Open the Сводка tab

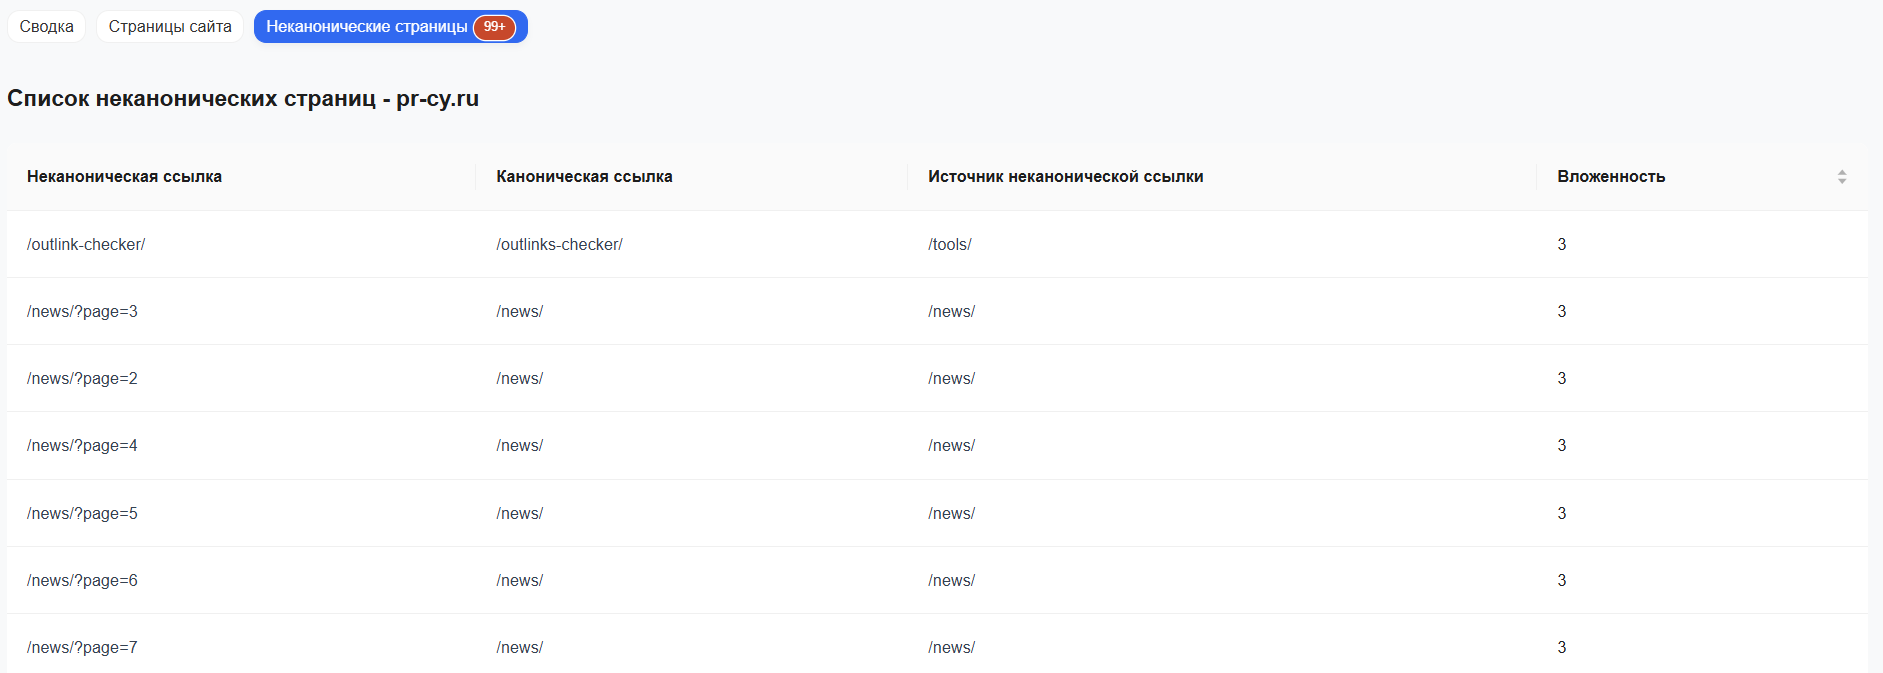click(46, 27)
